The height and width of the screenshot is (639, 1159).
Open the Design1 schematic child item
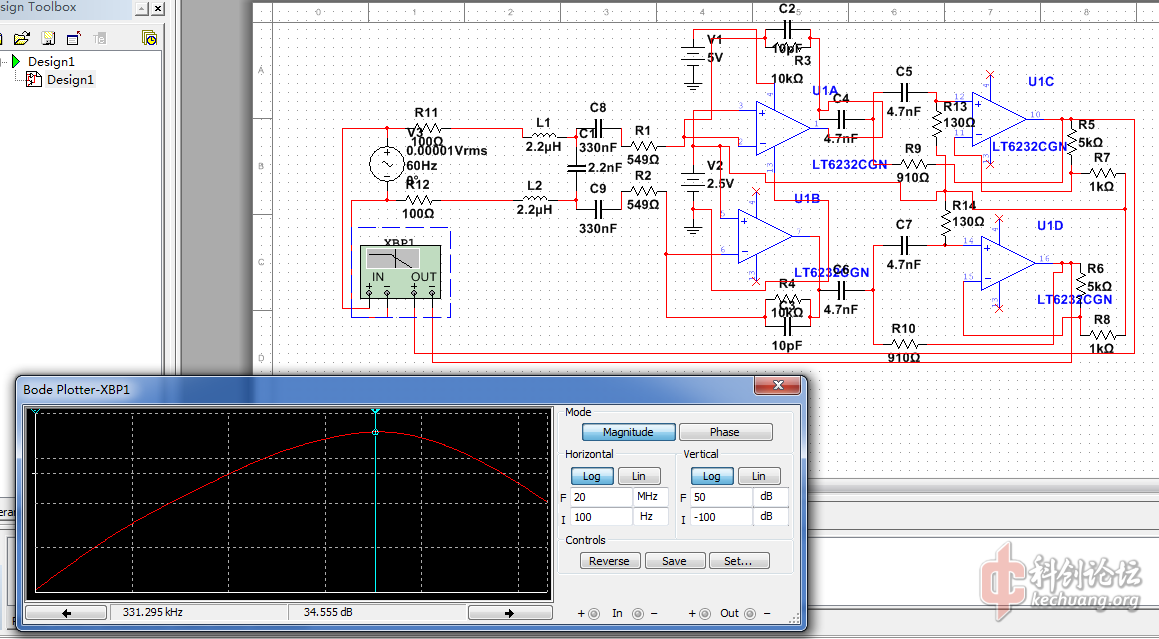point(69,79)
